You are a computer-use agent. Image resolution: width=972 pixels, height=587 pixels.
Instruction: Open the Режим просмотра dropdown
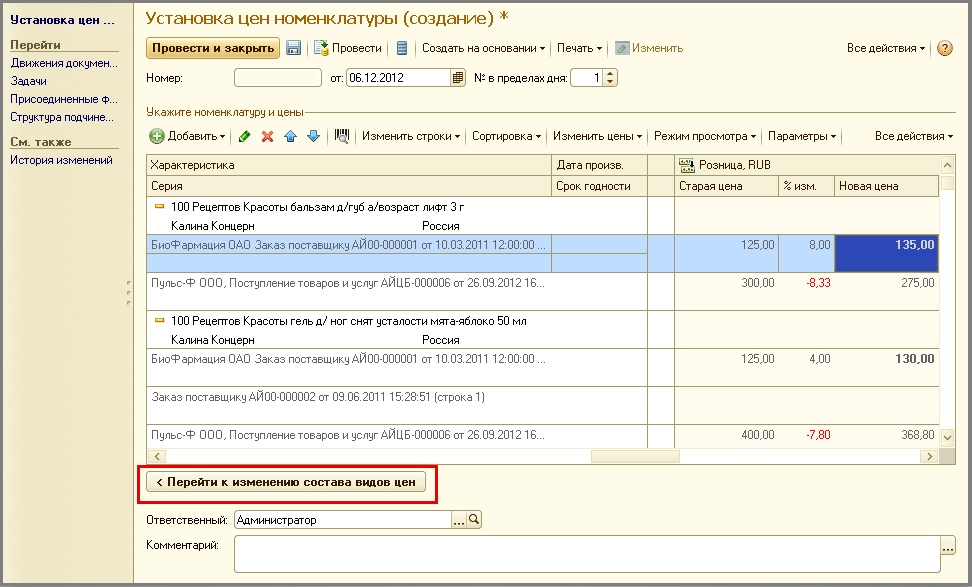[x=705, y=136]
